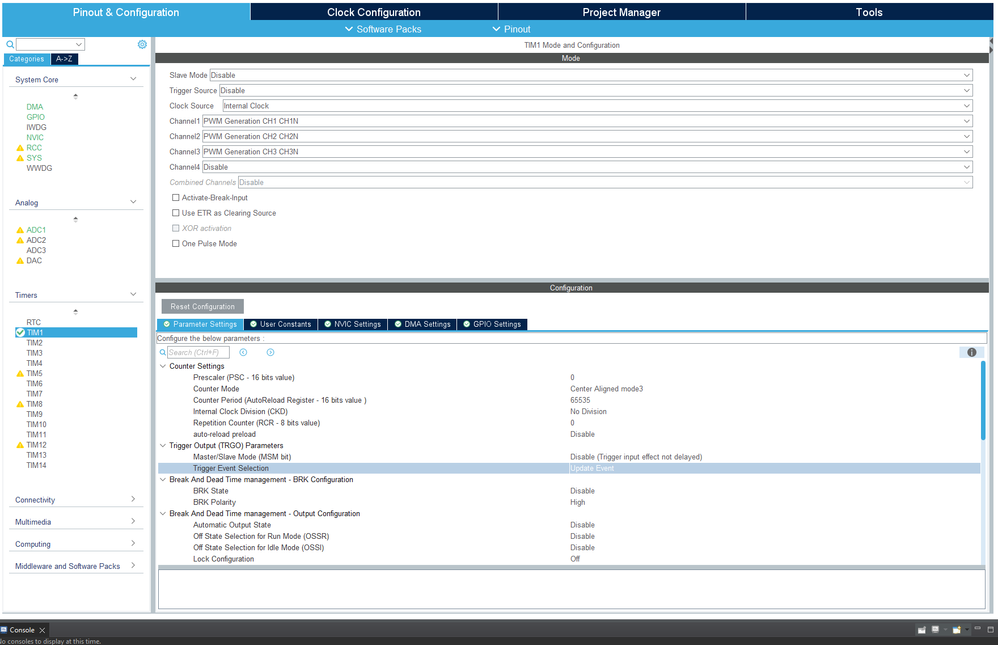Click the Timers list sort arrows
Image resolution: width=998 pixels, height=645 pixels.
point(76,312)
